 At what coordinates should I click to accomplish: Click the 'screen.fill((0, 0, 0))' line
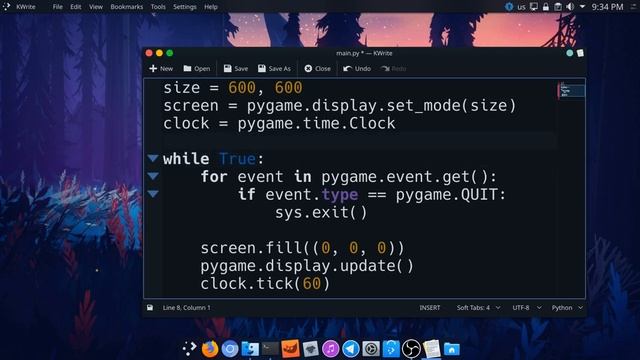coord(302,248)
